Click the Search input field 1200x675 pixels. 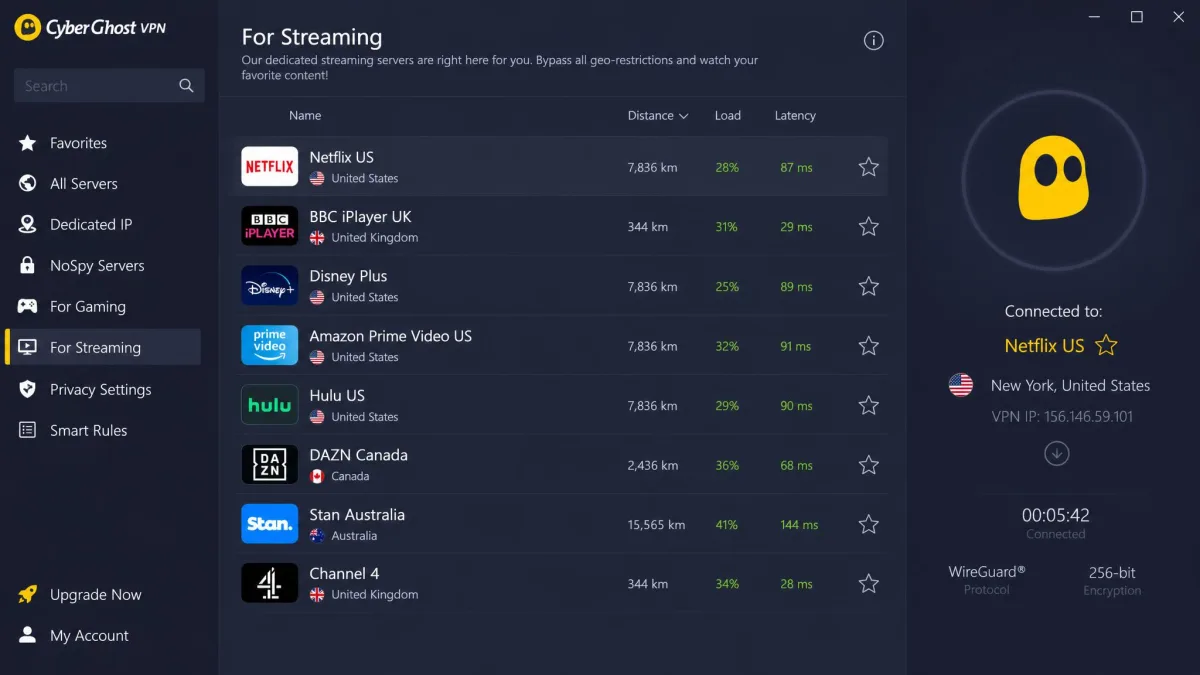pos(109,86)
